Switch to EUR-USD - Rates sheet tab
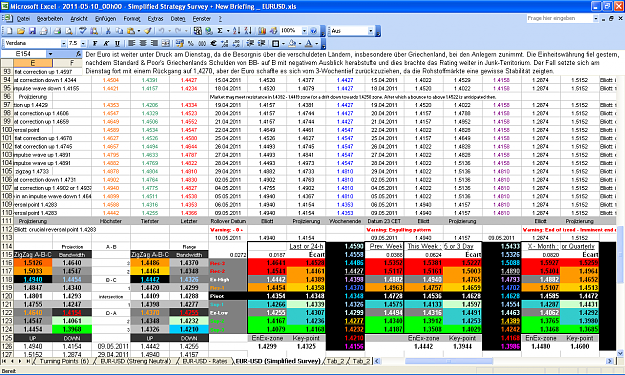The image size is (625, 375). pyautogui.click(x=205, y=361)
